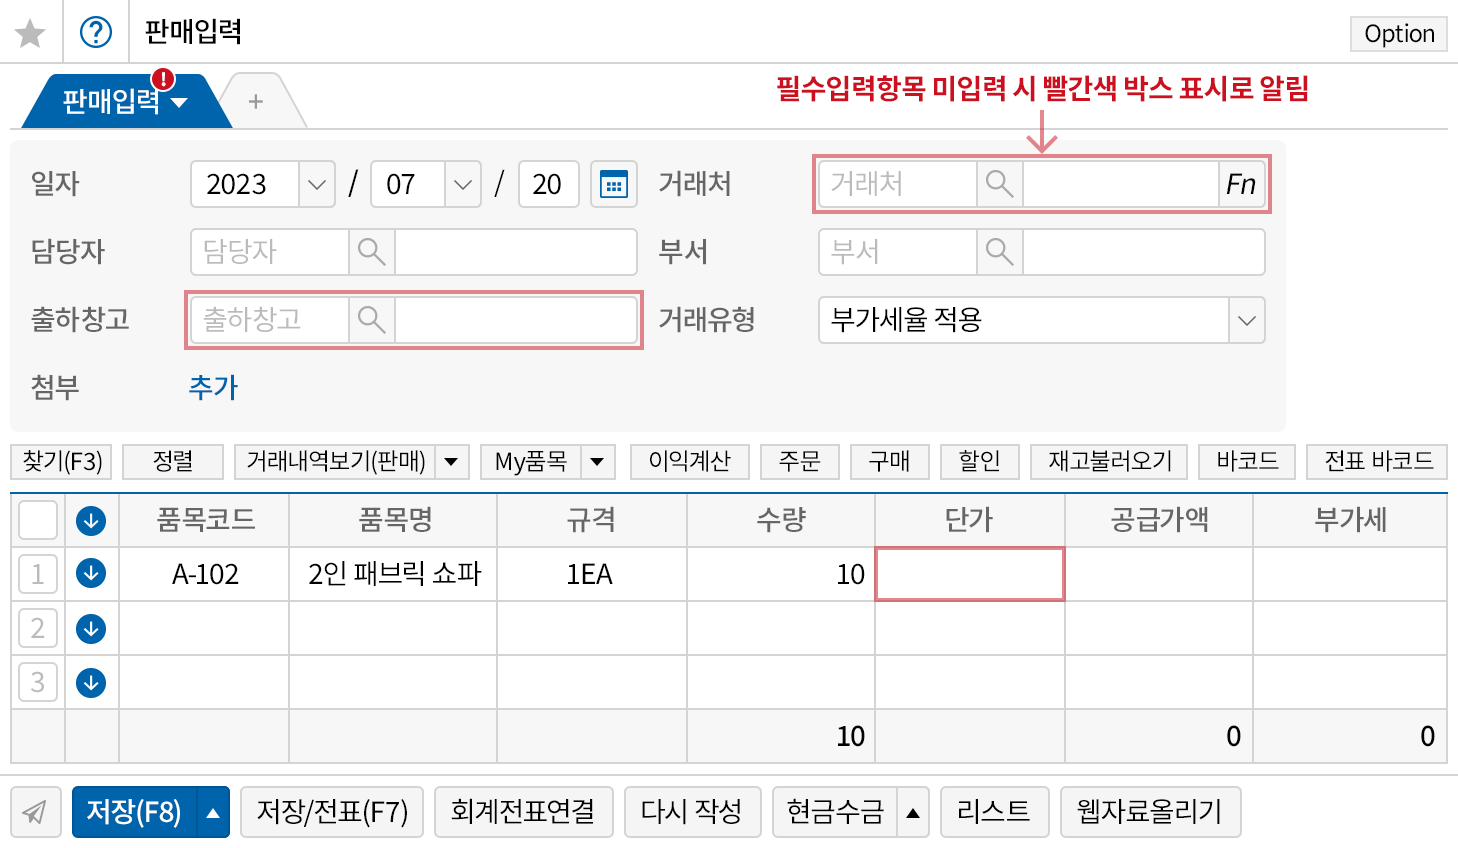This screenshot has width=1458, height=848.
Task: Expand the 저장(F8) arrow menu
Action: [213, 812]
